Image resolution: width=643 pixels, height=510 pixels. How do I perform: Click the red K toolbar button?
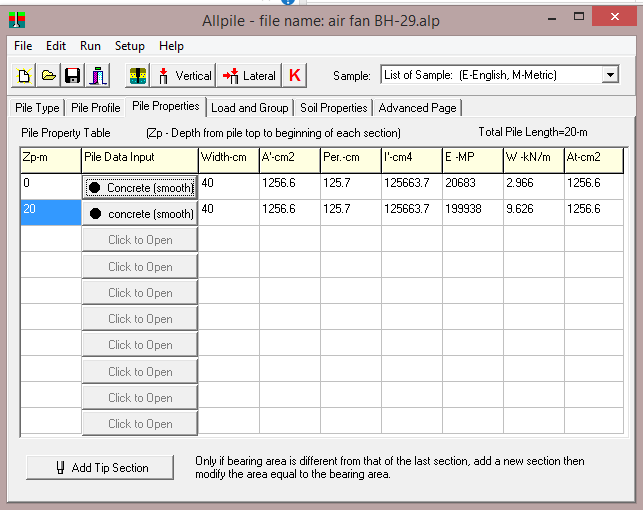pyautogui.click(x=294, y=75)
